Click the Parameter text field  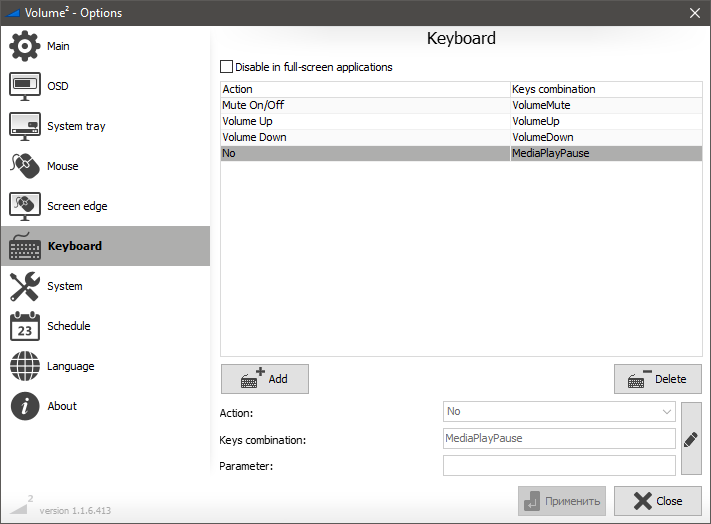click(559, 466)
